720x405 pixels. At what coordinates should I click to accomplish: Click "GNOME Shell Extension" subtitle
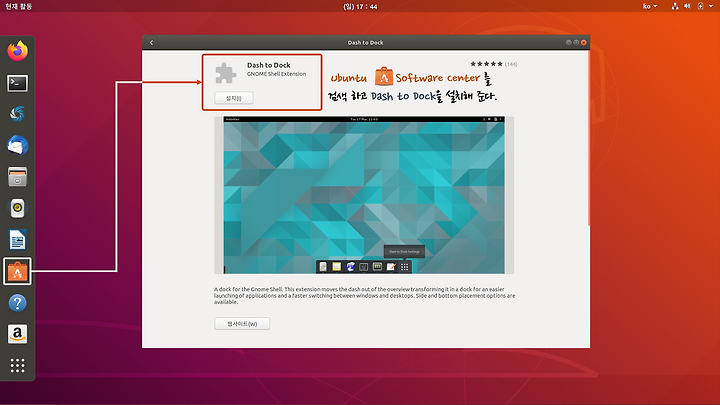point(276,74)
